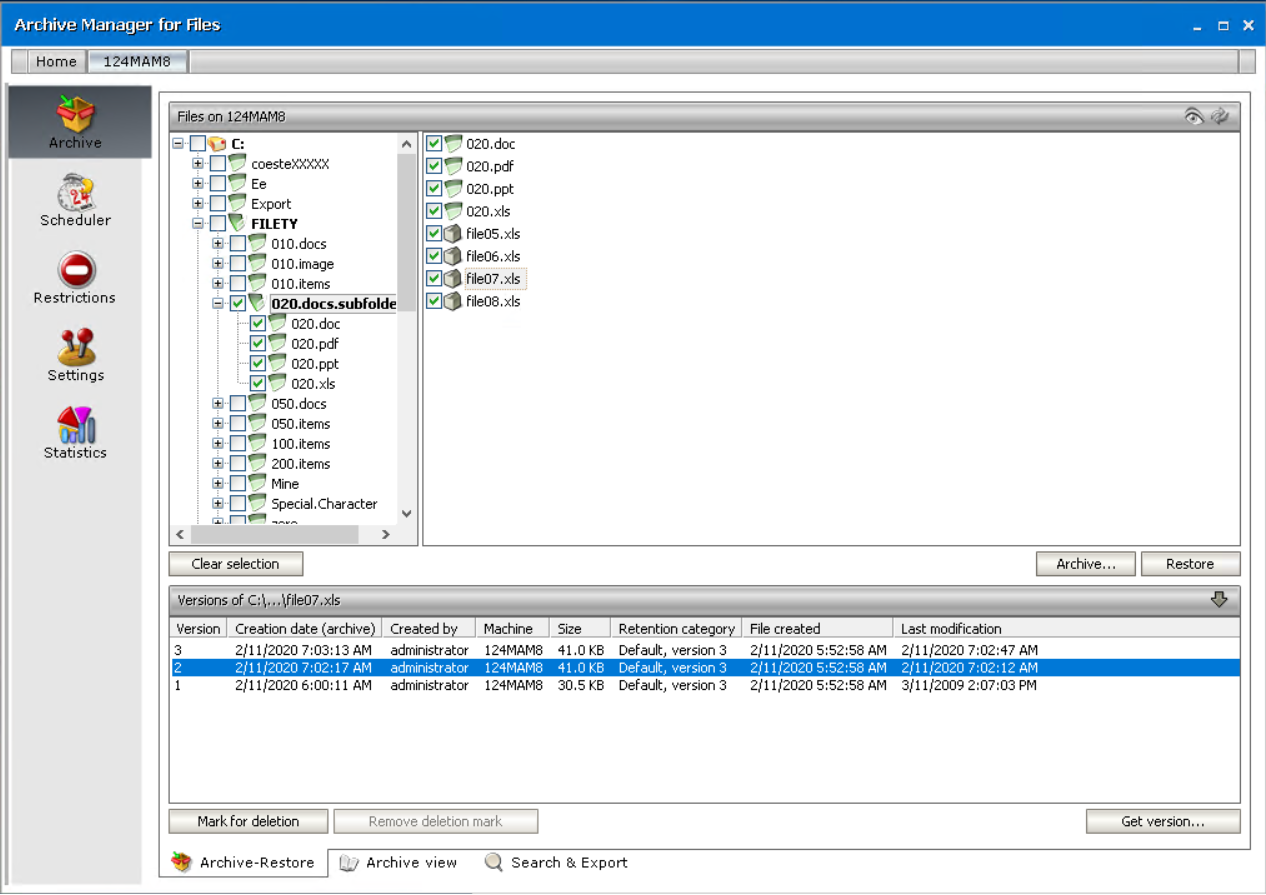Toggle the 020.docs.subfolder tree checkbox
Image resolution: width=1266 pixels, height=895 pixels.
(237, 303)
